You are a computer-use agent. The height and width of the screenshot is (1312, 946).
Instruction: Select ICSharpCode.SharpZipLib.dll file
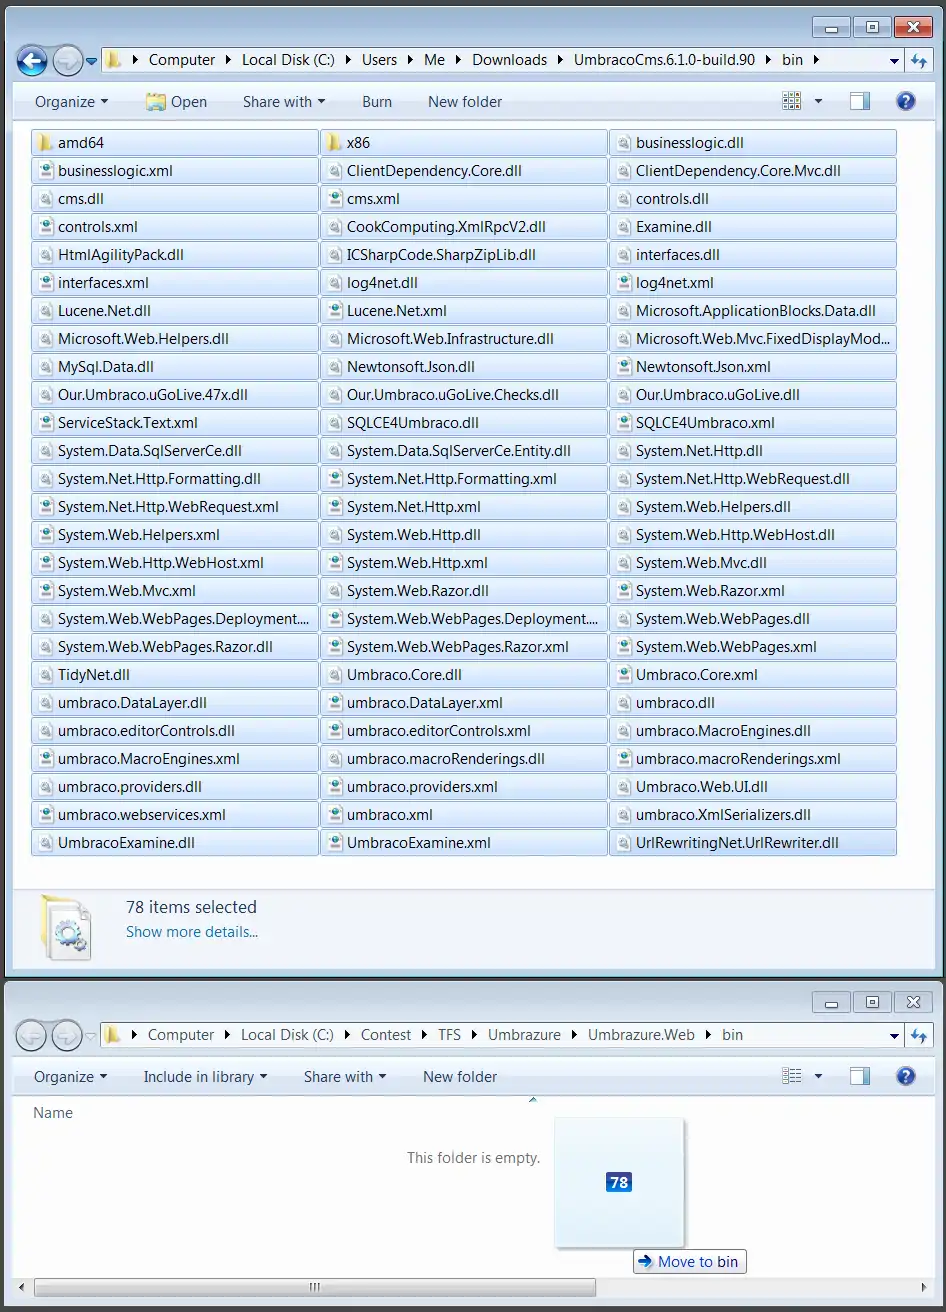(x=463, y=255)
